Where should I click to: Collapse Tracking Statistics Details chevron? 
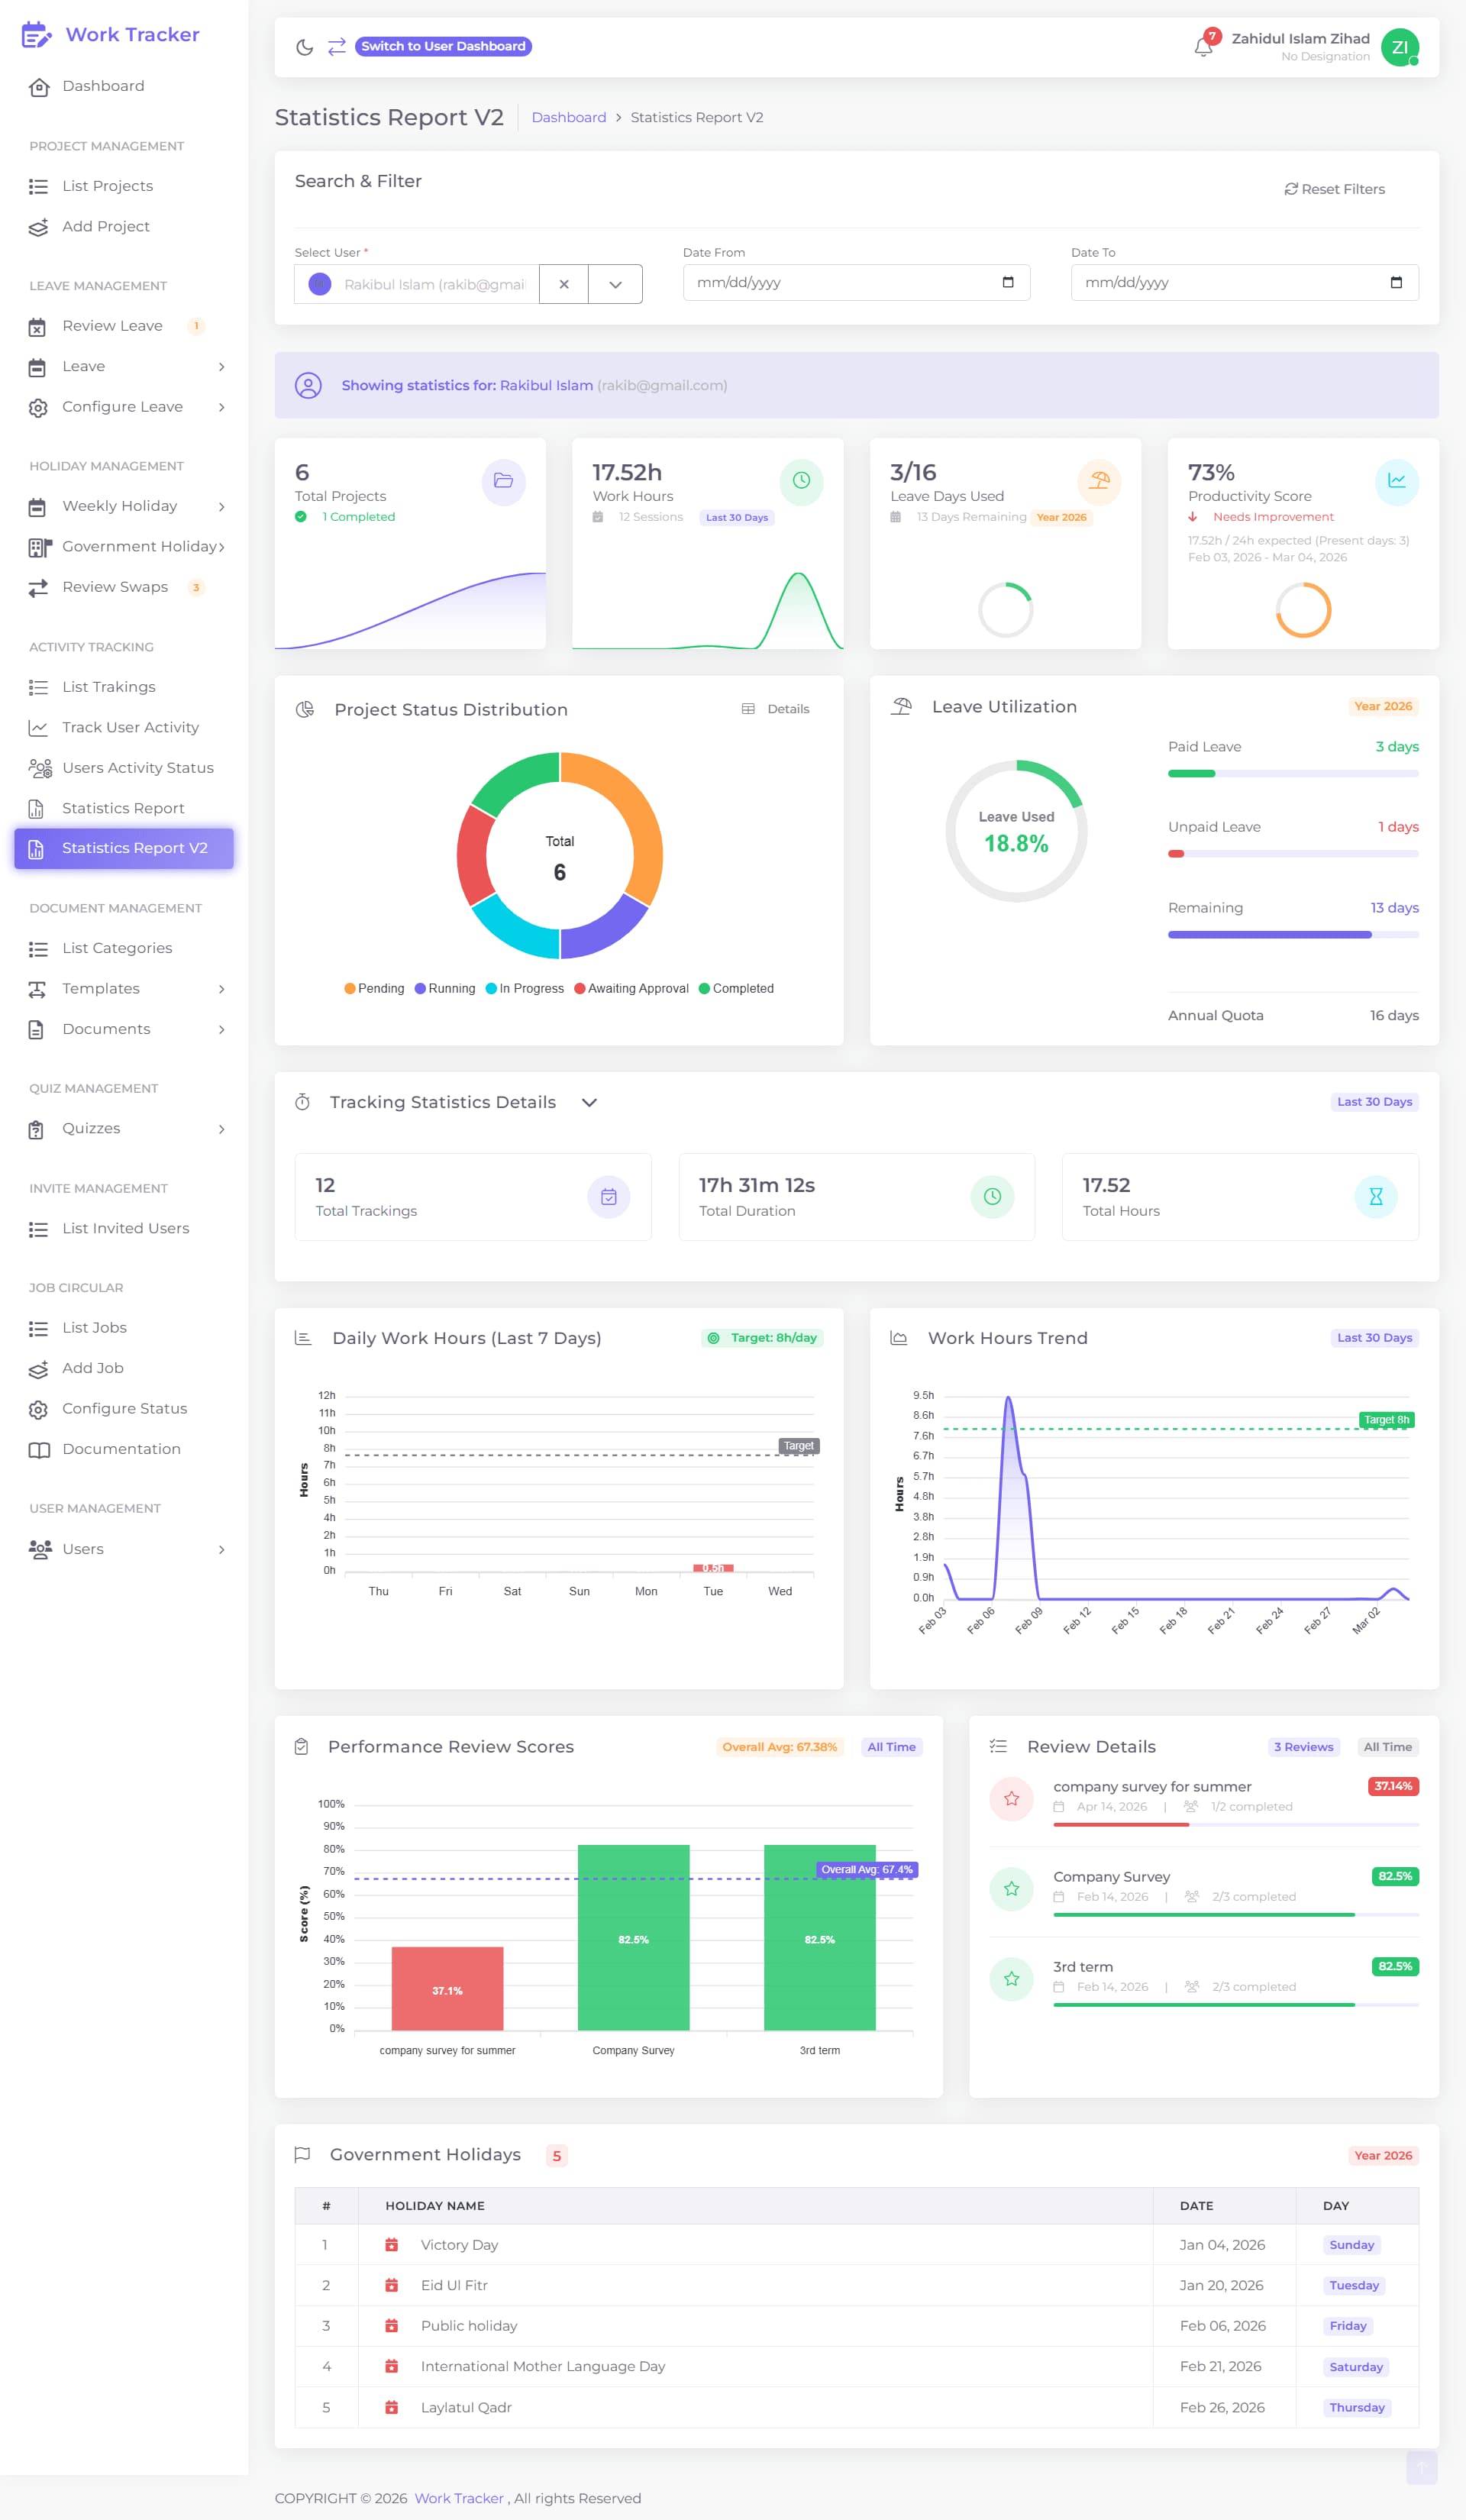coord(589,1102)
